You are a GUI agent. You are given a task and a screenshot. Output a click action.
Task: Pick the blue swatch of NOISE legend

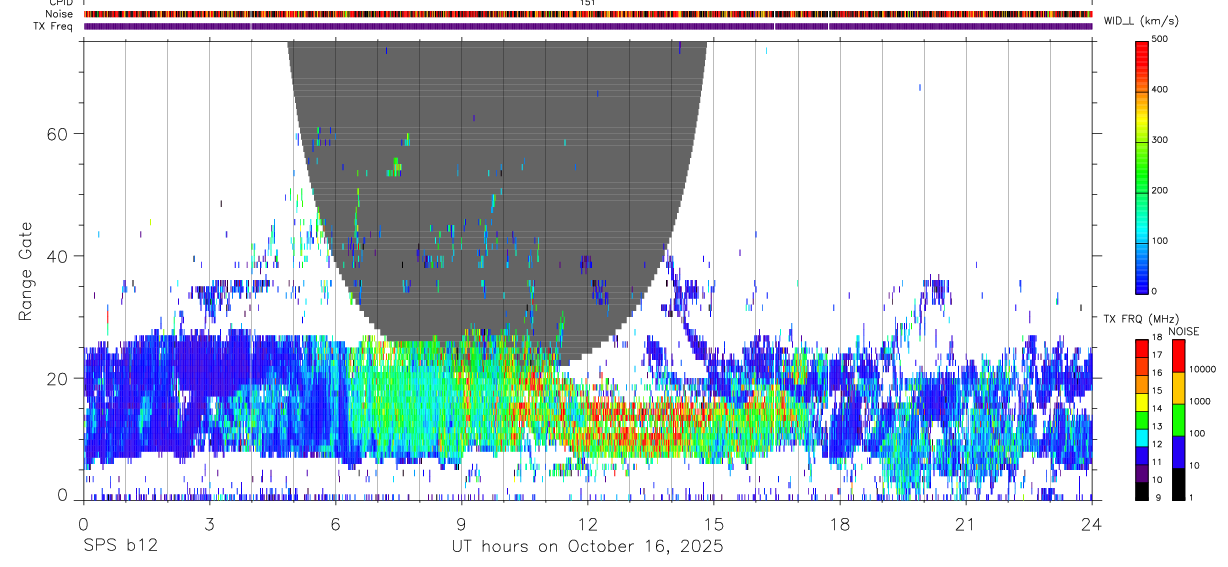click(1178, 452)
